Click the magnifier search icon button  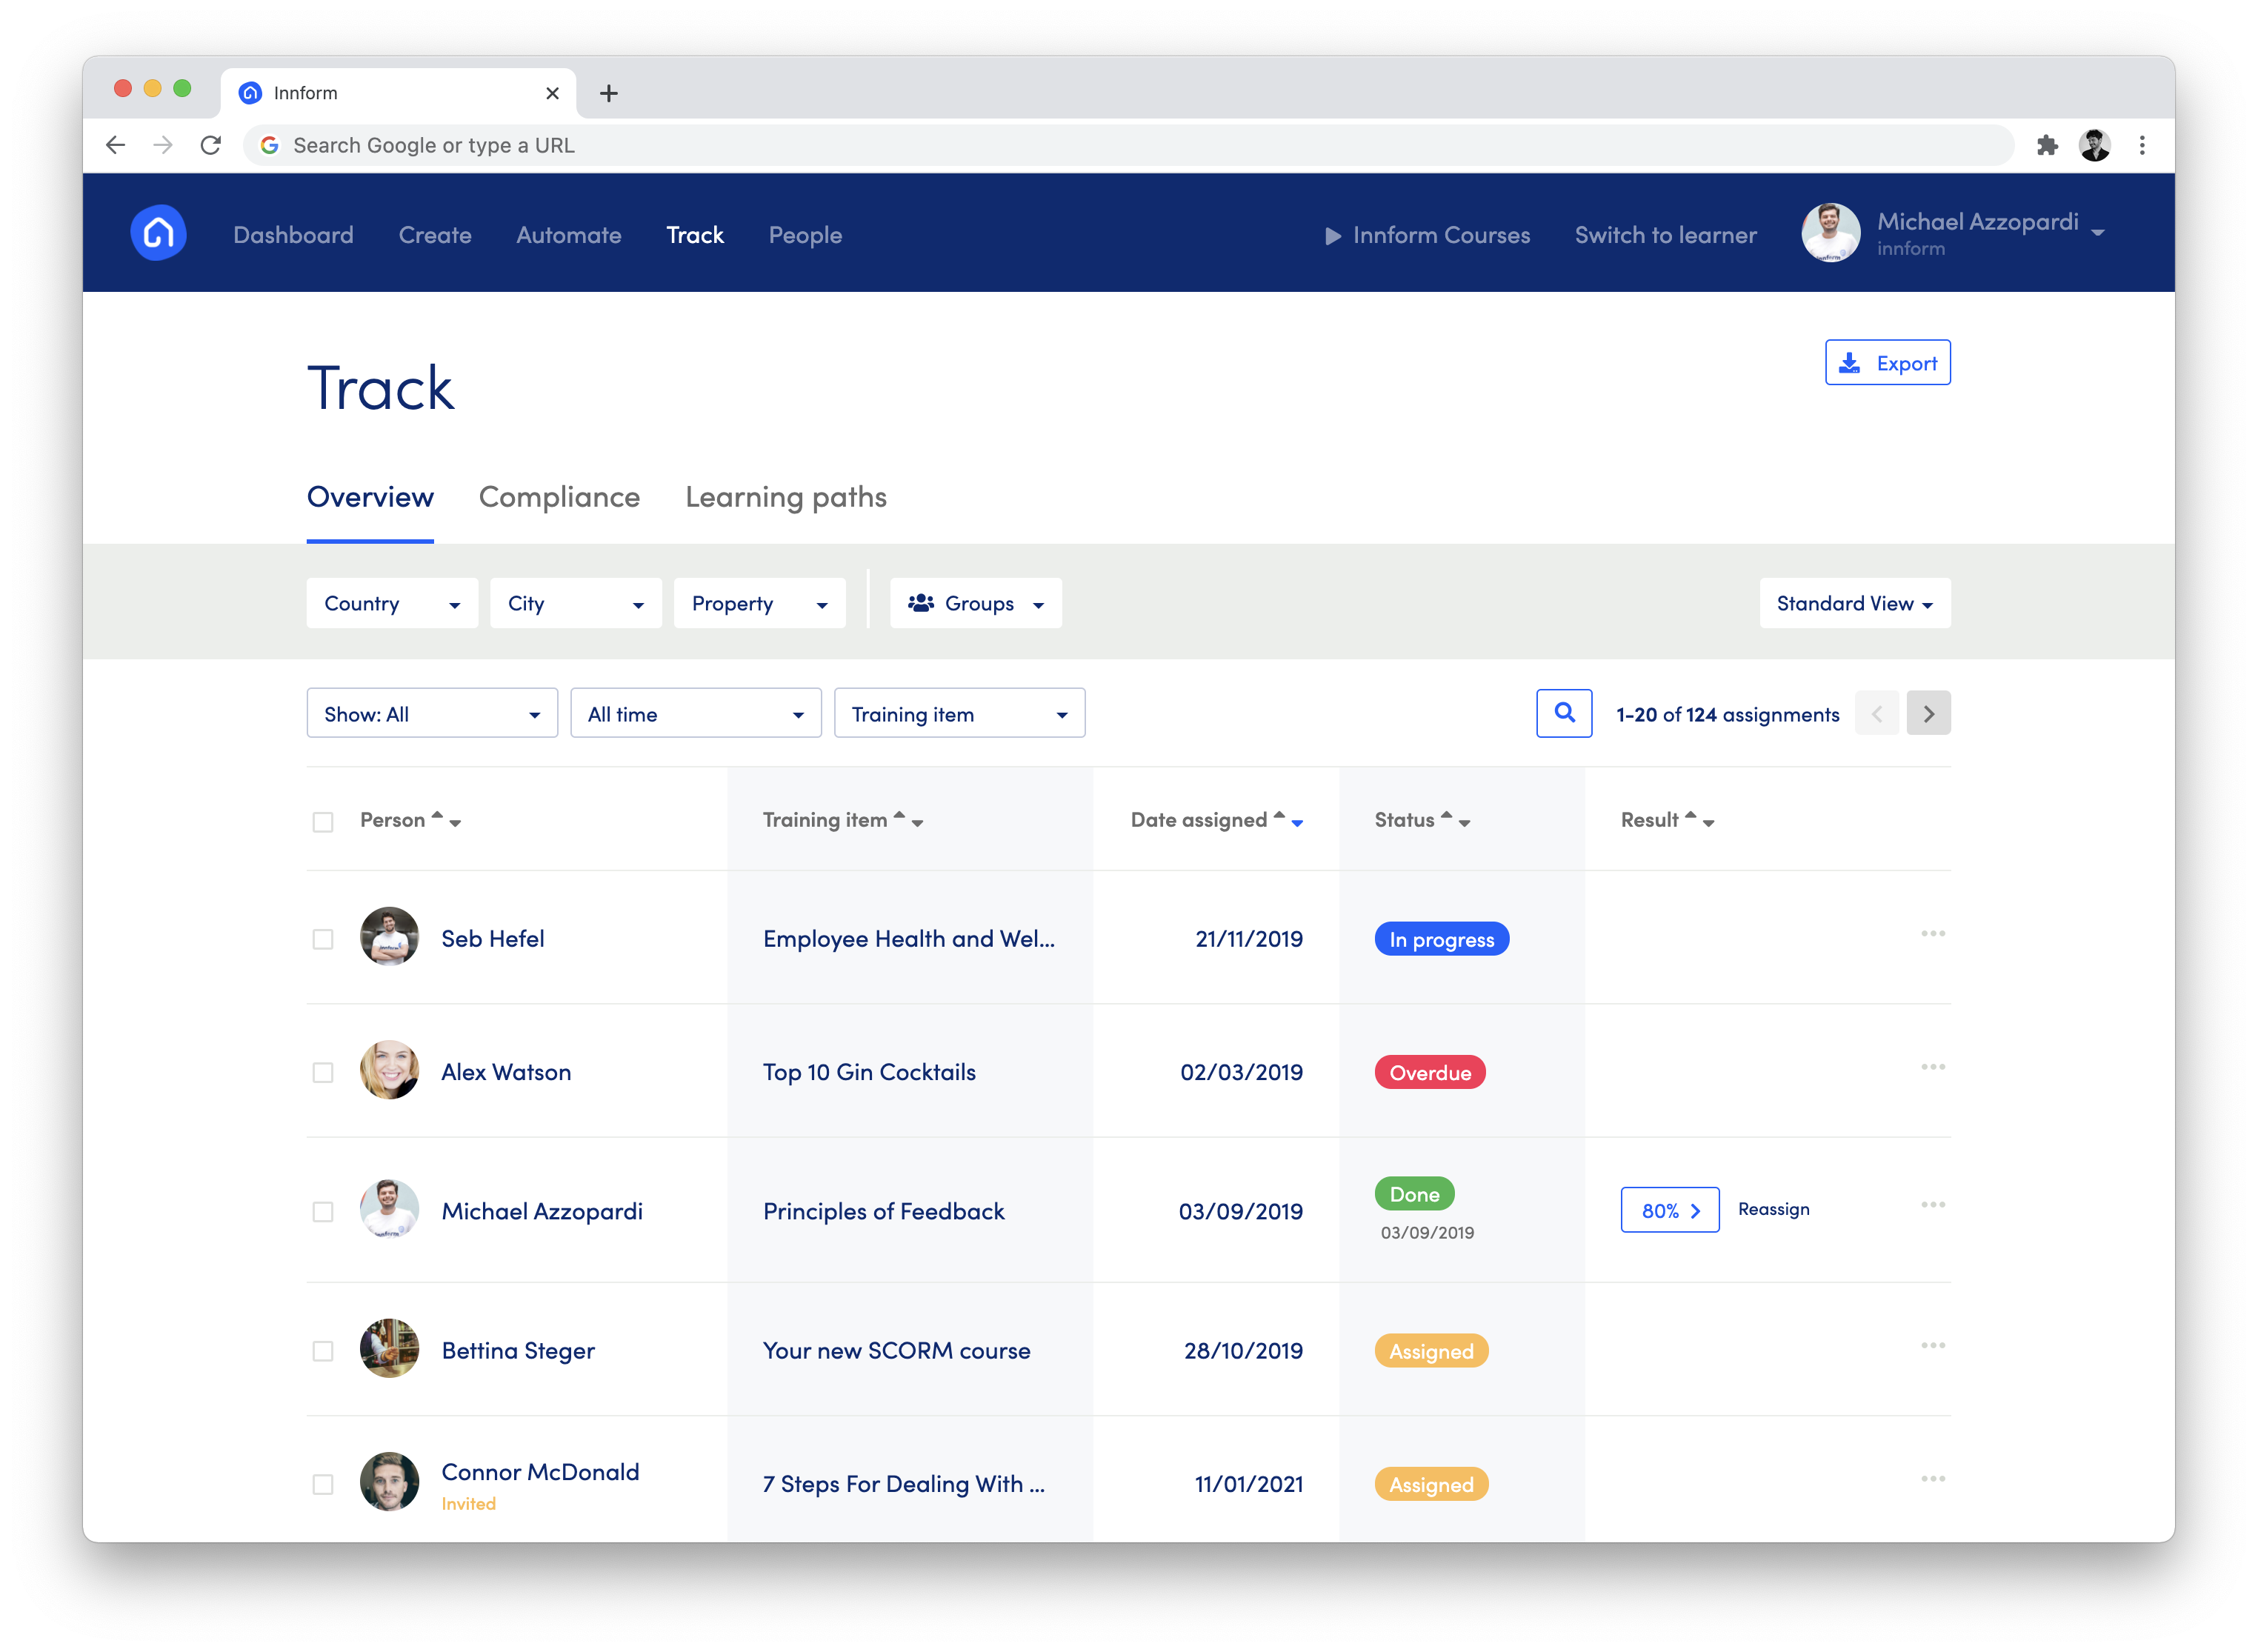[1563, 713]
